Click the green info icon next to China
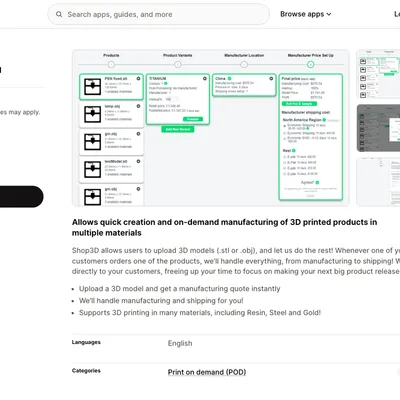Image resolution: width=400 pixels, height=400 pixels. [229, 79]
